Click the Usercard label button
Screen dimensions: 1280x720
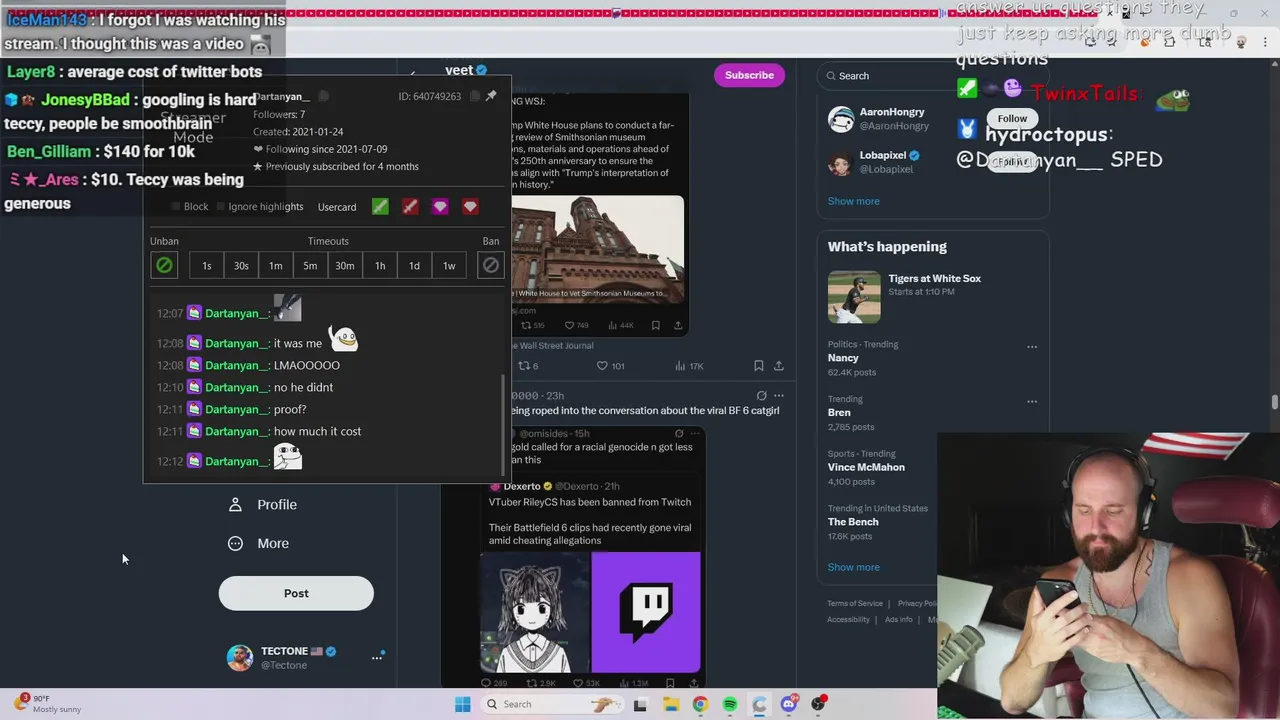tap(337, 207)
